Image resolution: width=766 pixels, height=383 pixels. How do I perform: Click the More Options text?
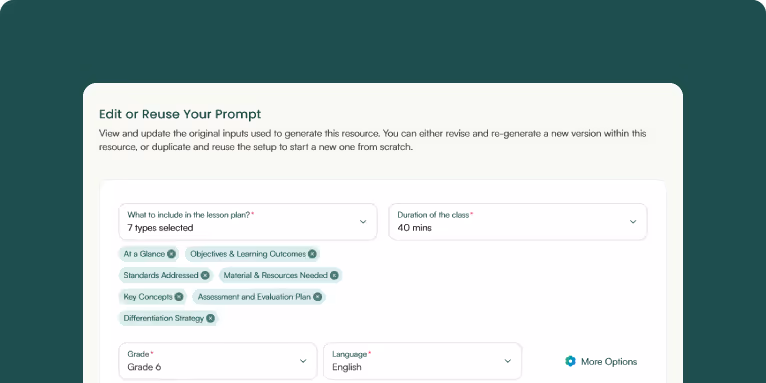tap(609, 362)
